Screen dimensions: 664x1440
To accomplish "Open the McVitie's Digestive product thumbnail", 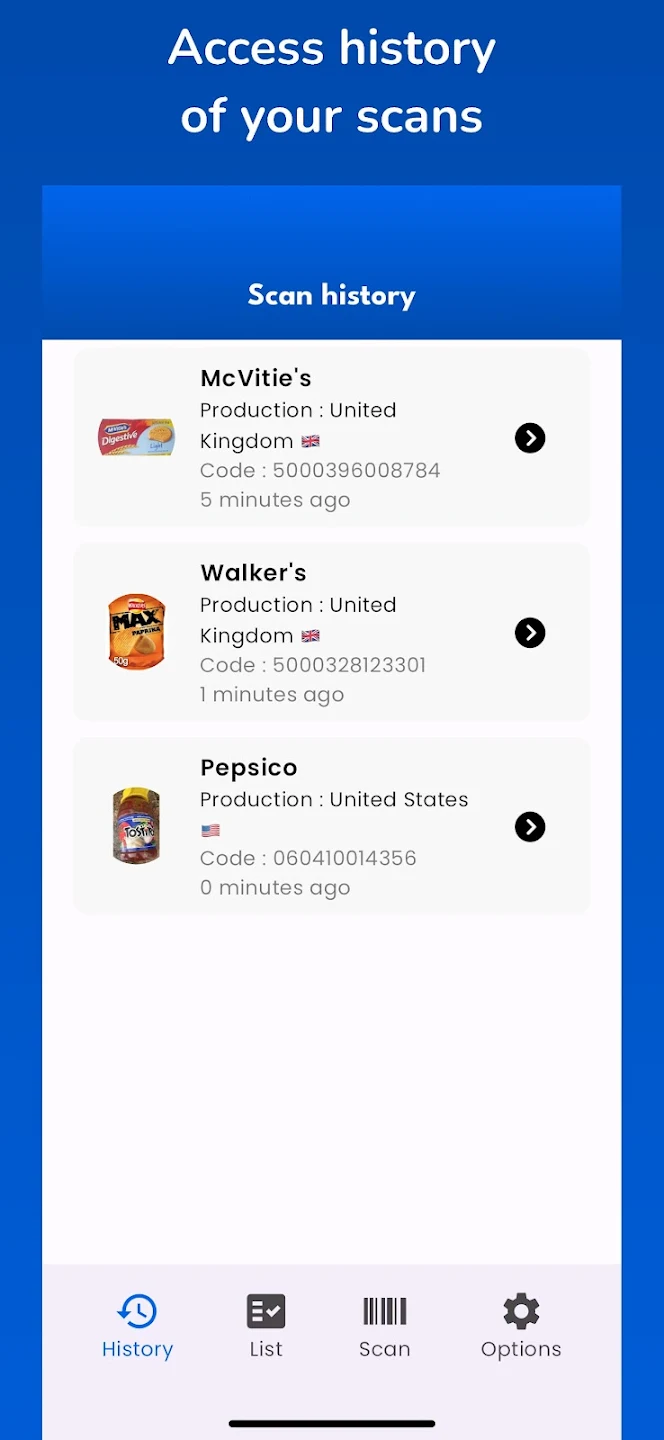I will point(136,438).
